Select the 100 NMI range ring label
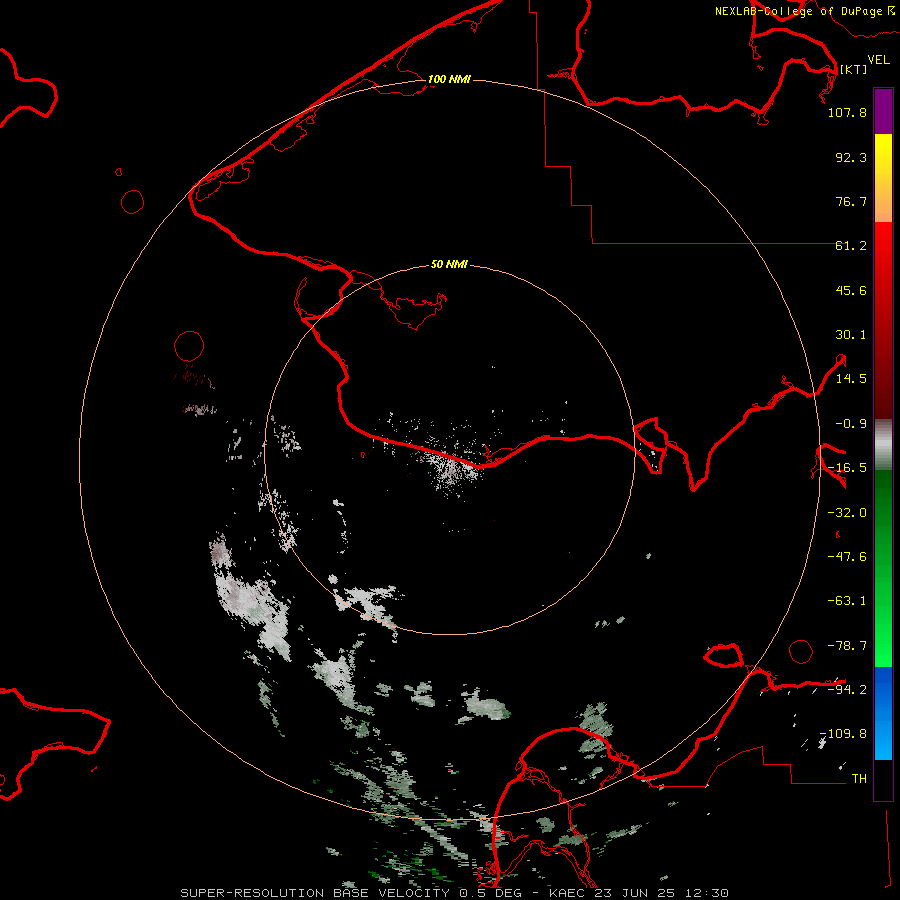 [x=449, y=79]
